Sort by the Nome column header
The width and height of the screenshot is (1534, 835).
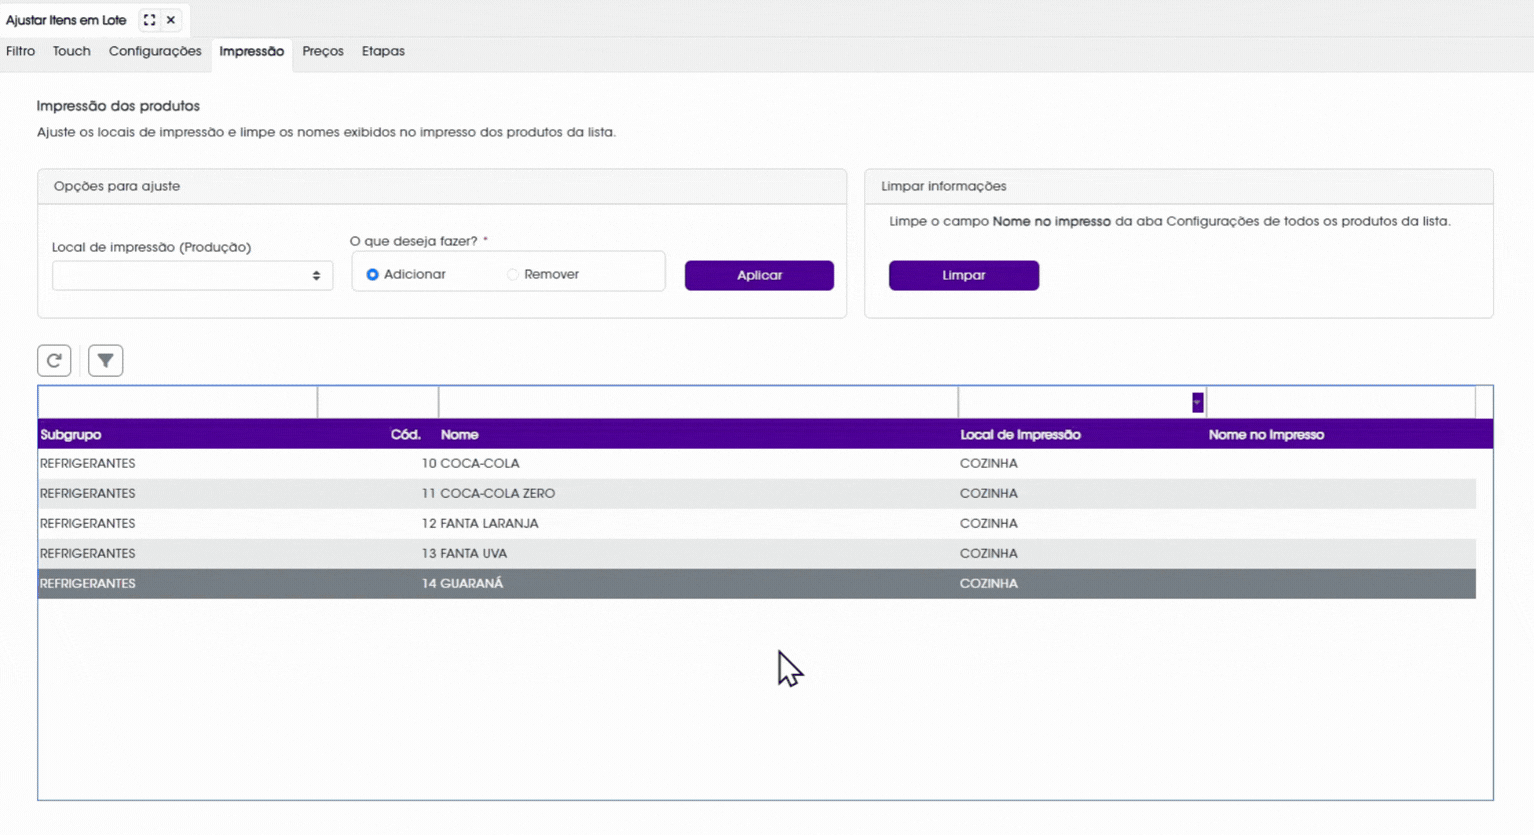tap(460, 434)
